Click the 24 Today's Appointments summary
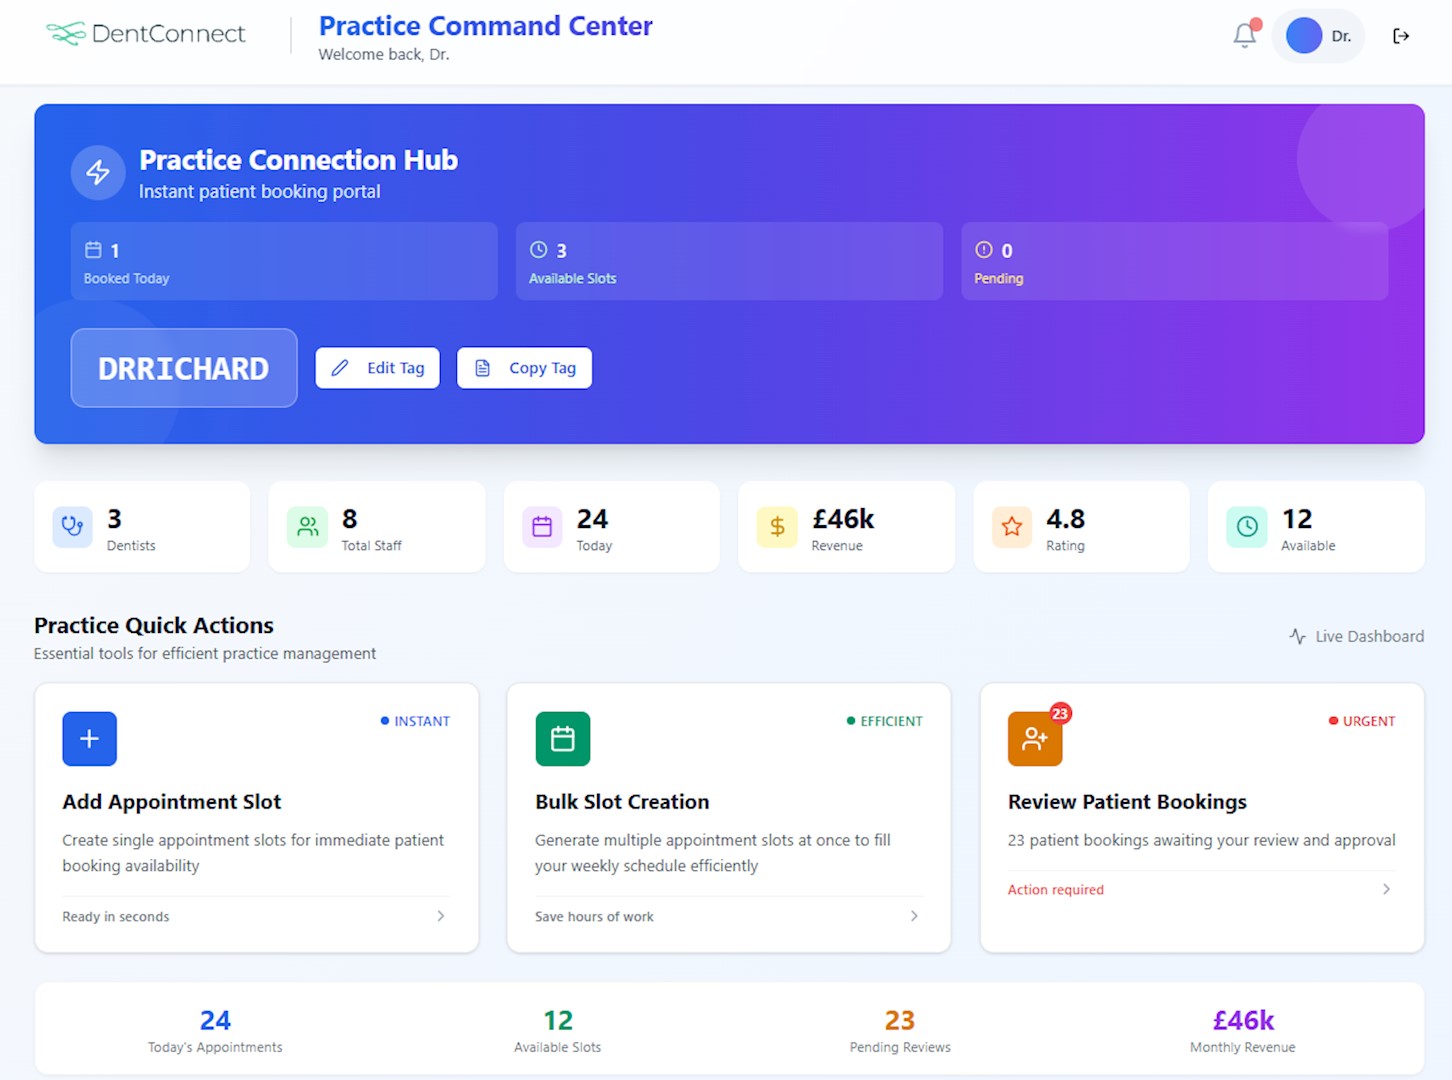 coord(215,1030)
